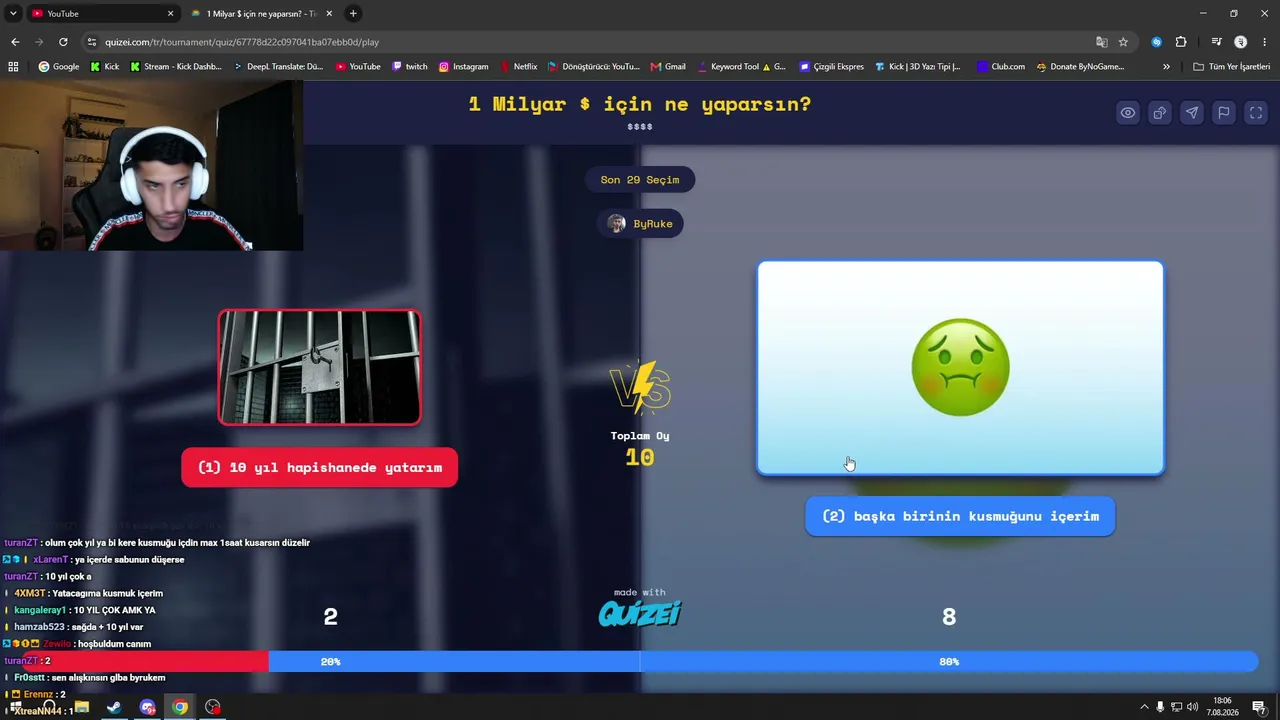This screenshot has width=1280, height=720.
Task: View site information icon in address bar
Action: [92, 42]
